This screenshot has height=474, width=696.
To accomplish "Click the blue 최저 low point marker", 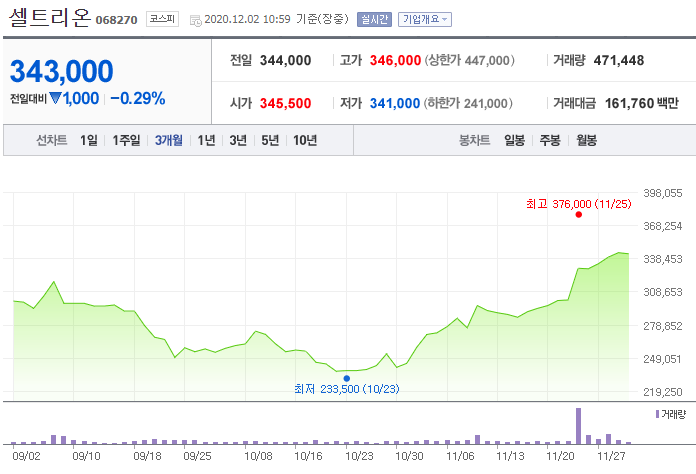I will (347, 378).
